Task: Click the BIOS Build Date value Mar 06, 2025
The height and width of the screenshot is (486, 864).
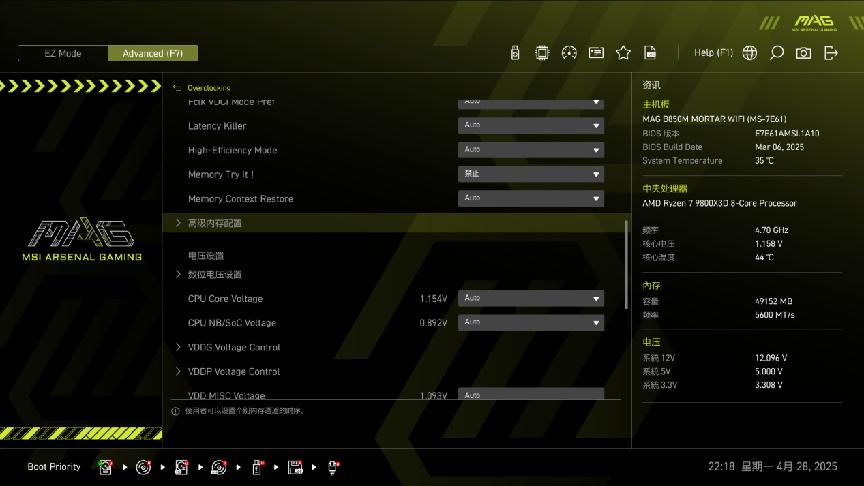Action: (x=779, y=147)
